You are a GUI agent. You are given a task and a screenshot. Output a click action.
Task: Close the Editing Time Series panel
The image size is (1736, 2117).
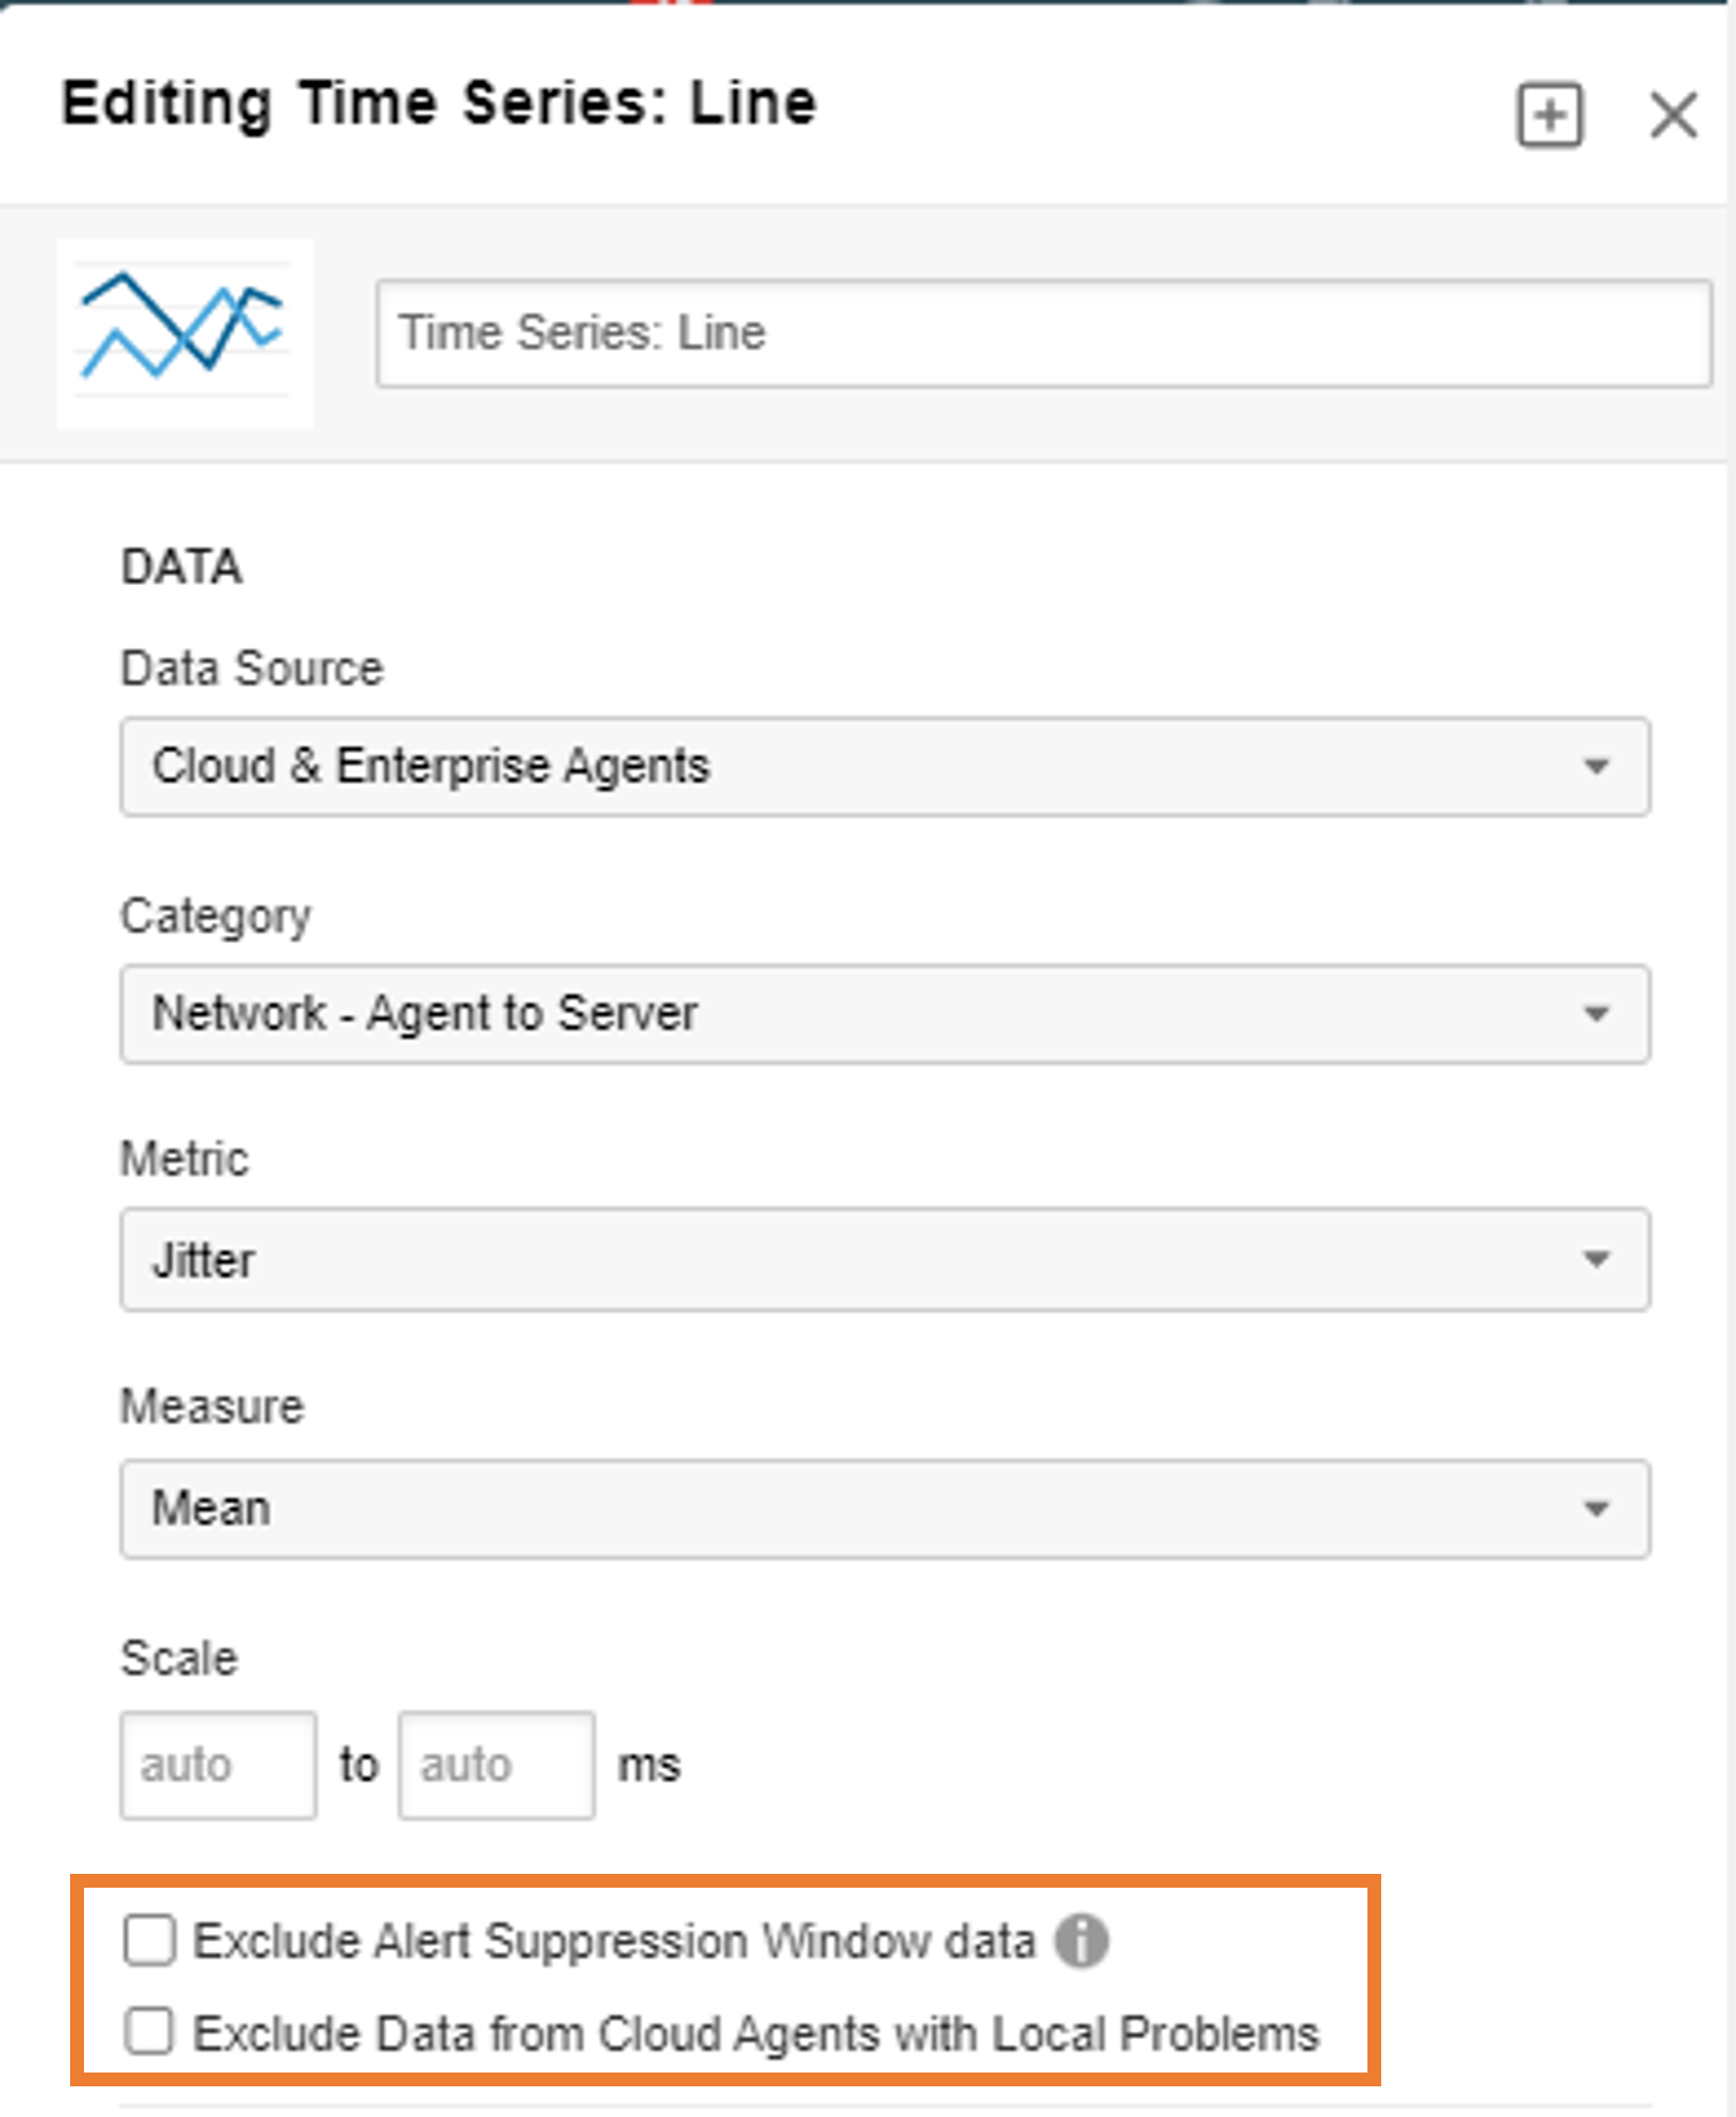click(1672, 115)
